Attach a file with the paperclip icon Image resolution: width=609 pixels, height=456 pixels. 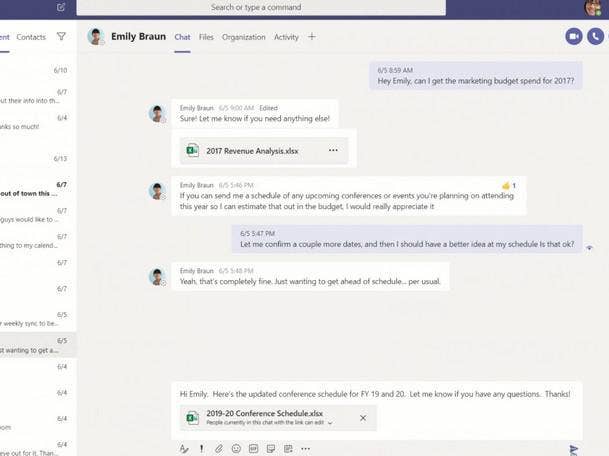coord(219,449)
